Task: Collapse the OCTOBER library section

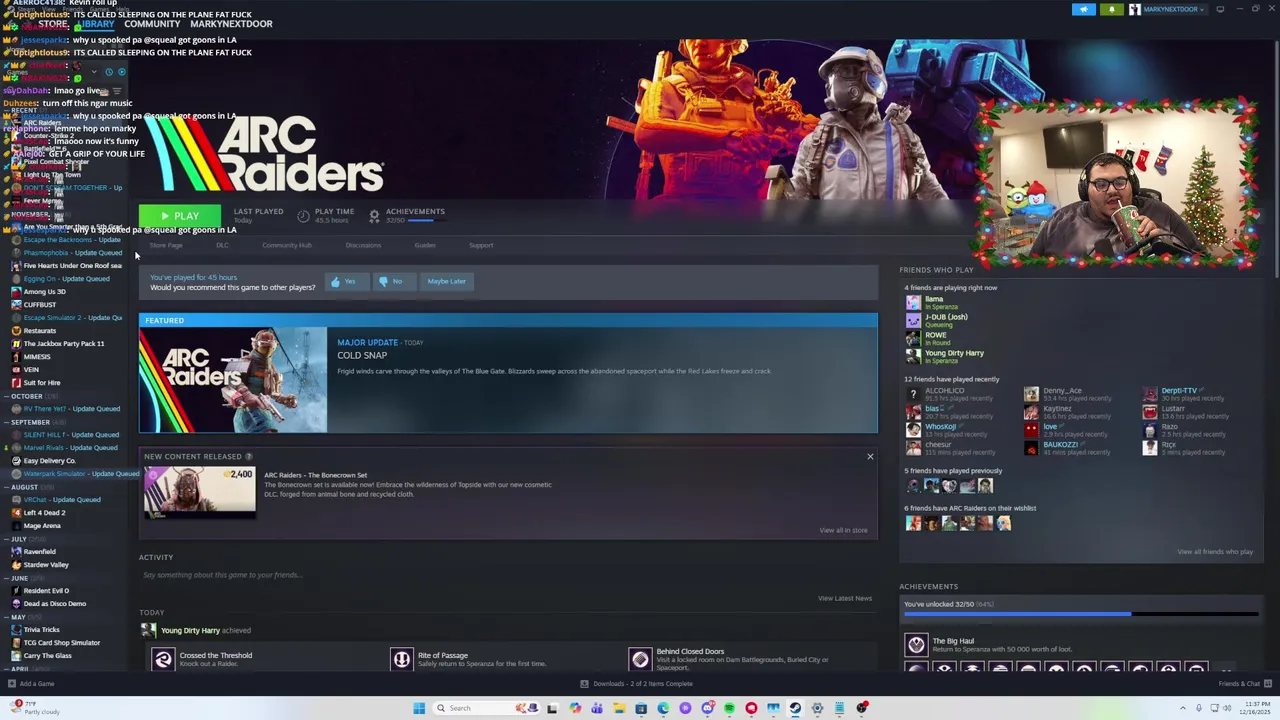Action: (7, 396)
